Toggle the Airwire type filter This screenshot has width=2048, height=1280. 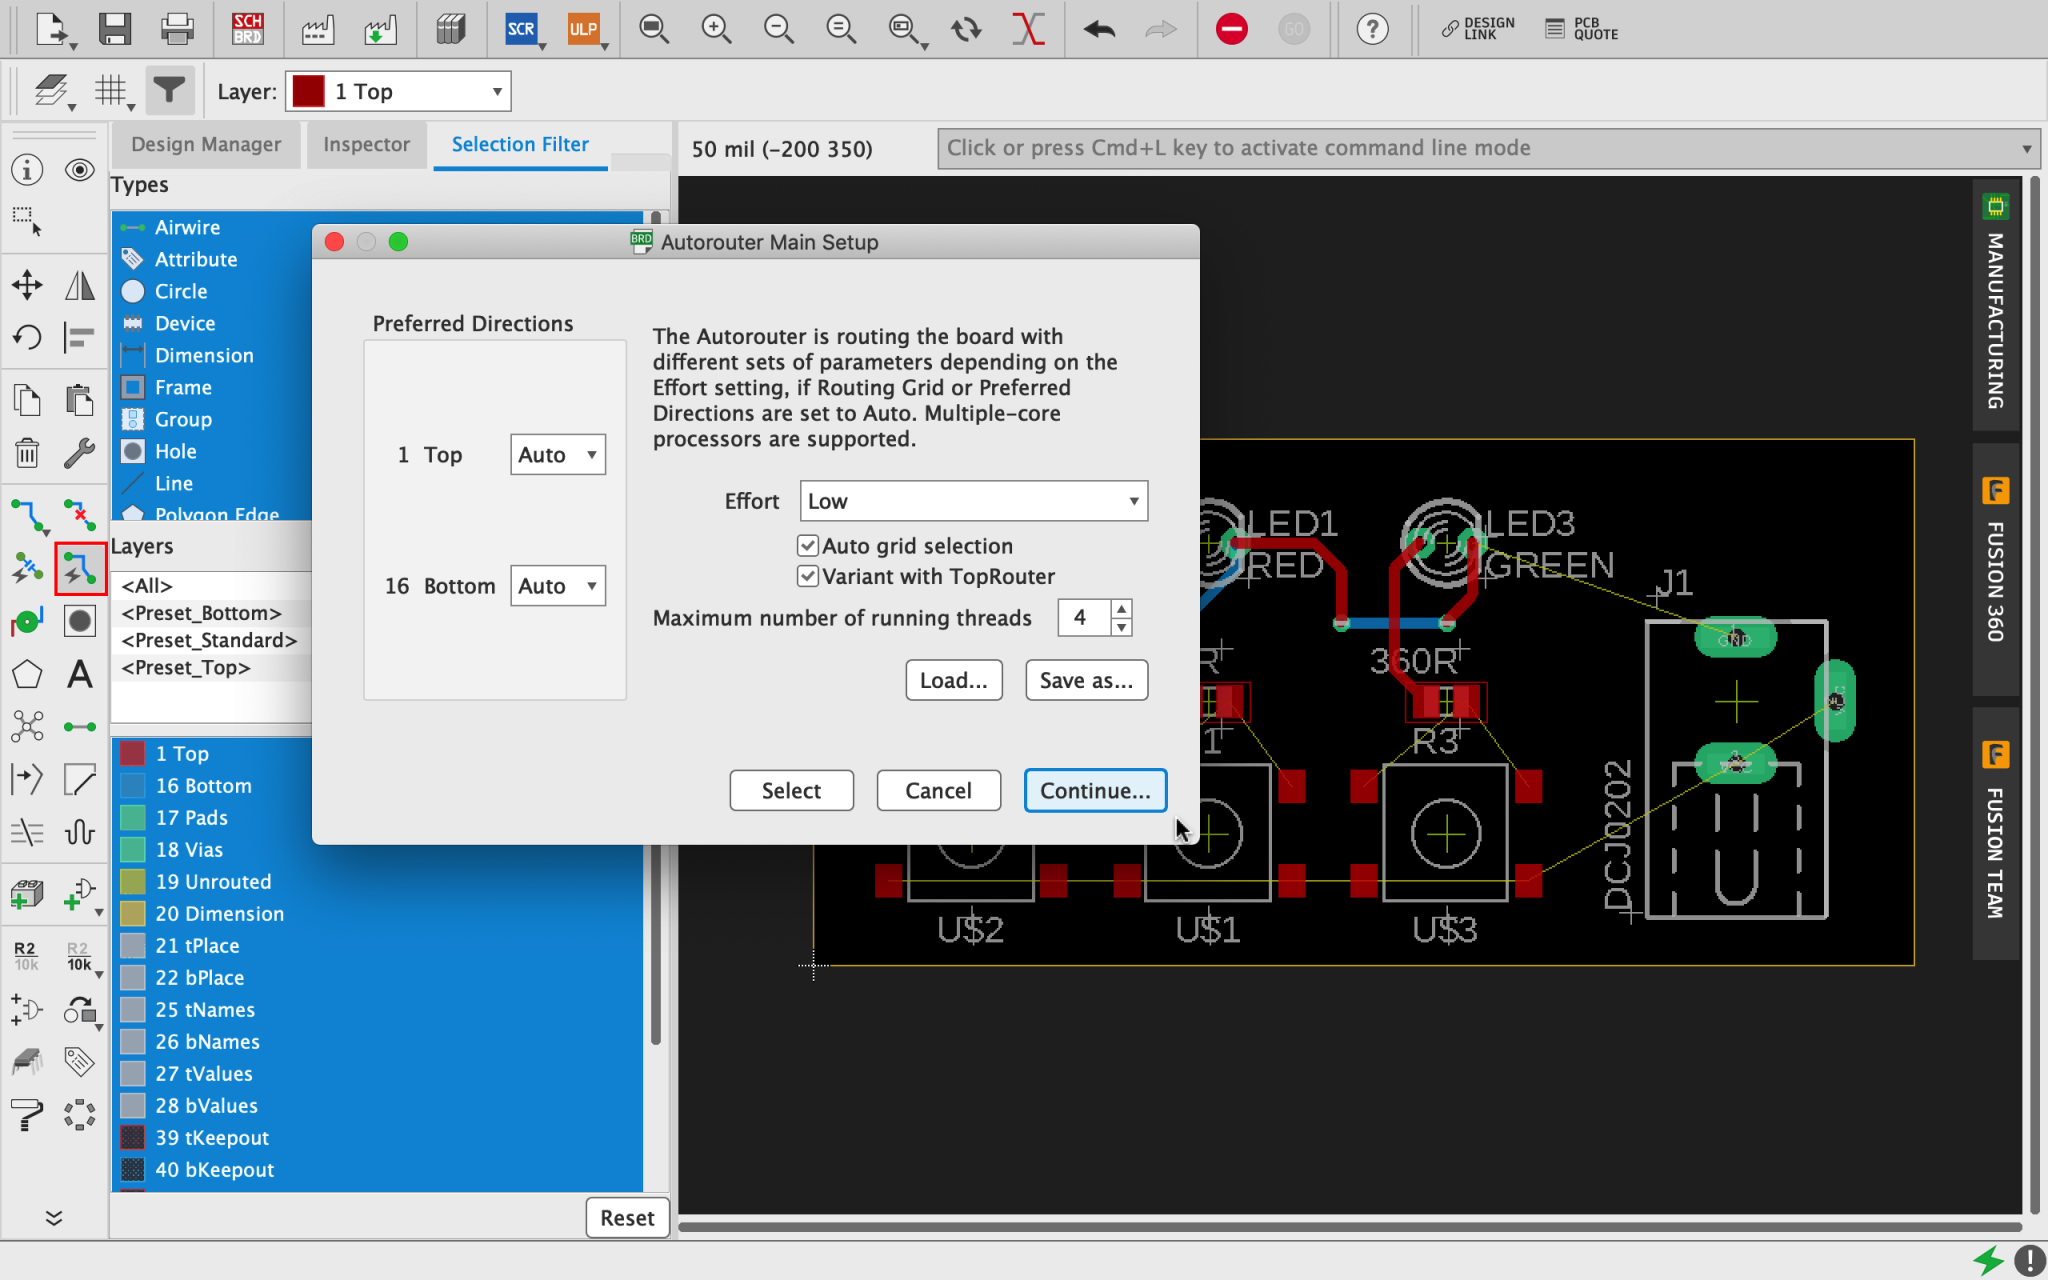coord(186,227)
